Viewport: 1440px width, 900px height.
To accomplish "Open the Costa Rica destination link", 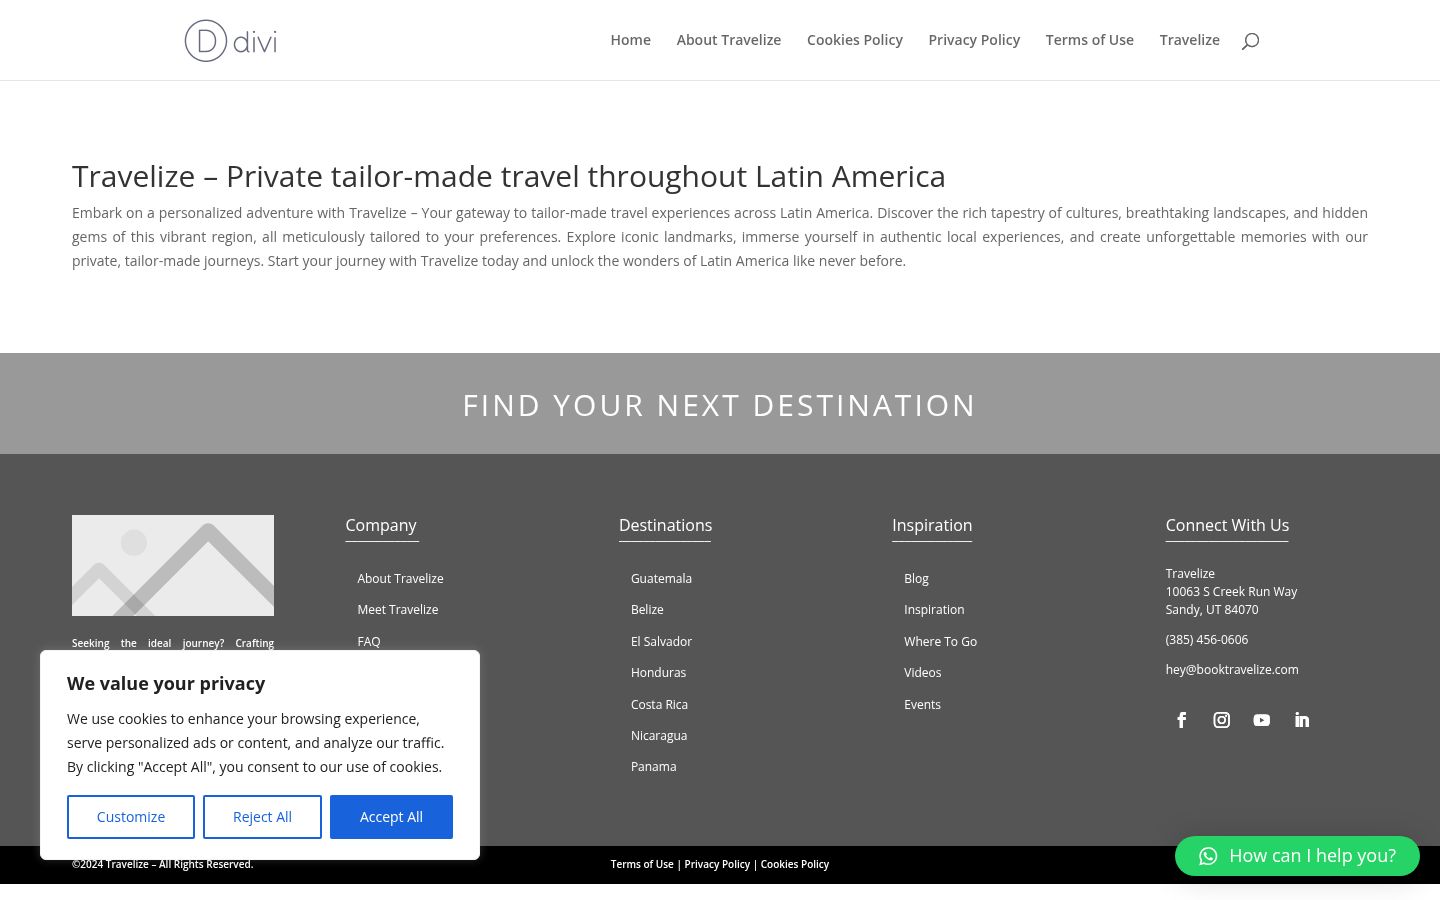I will coord(659,705).
